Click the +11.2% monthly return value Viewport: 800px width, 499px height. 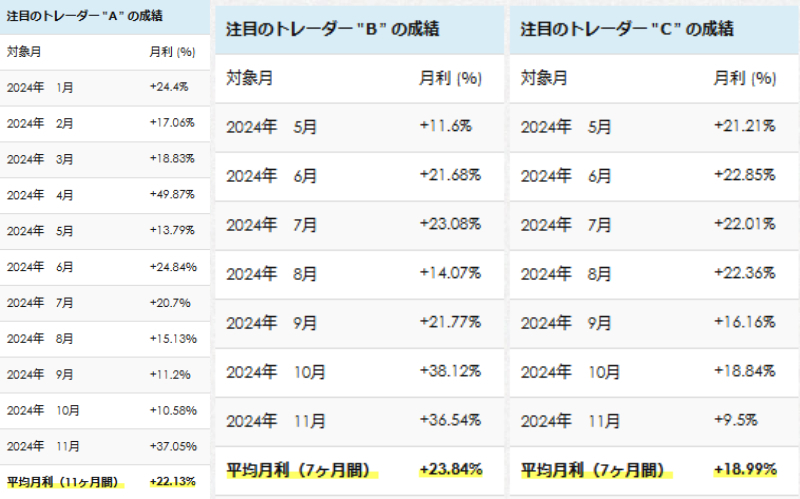point(170,375)
